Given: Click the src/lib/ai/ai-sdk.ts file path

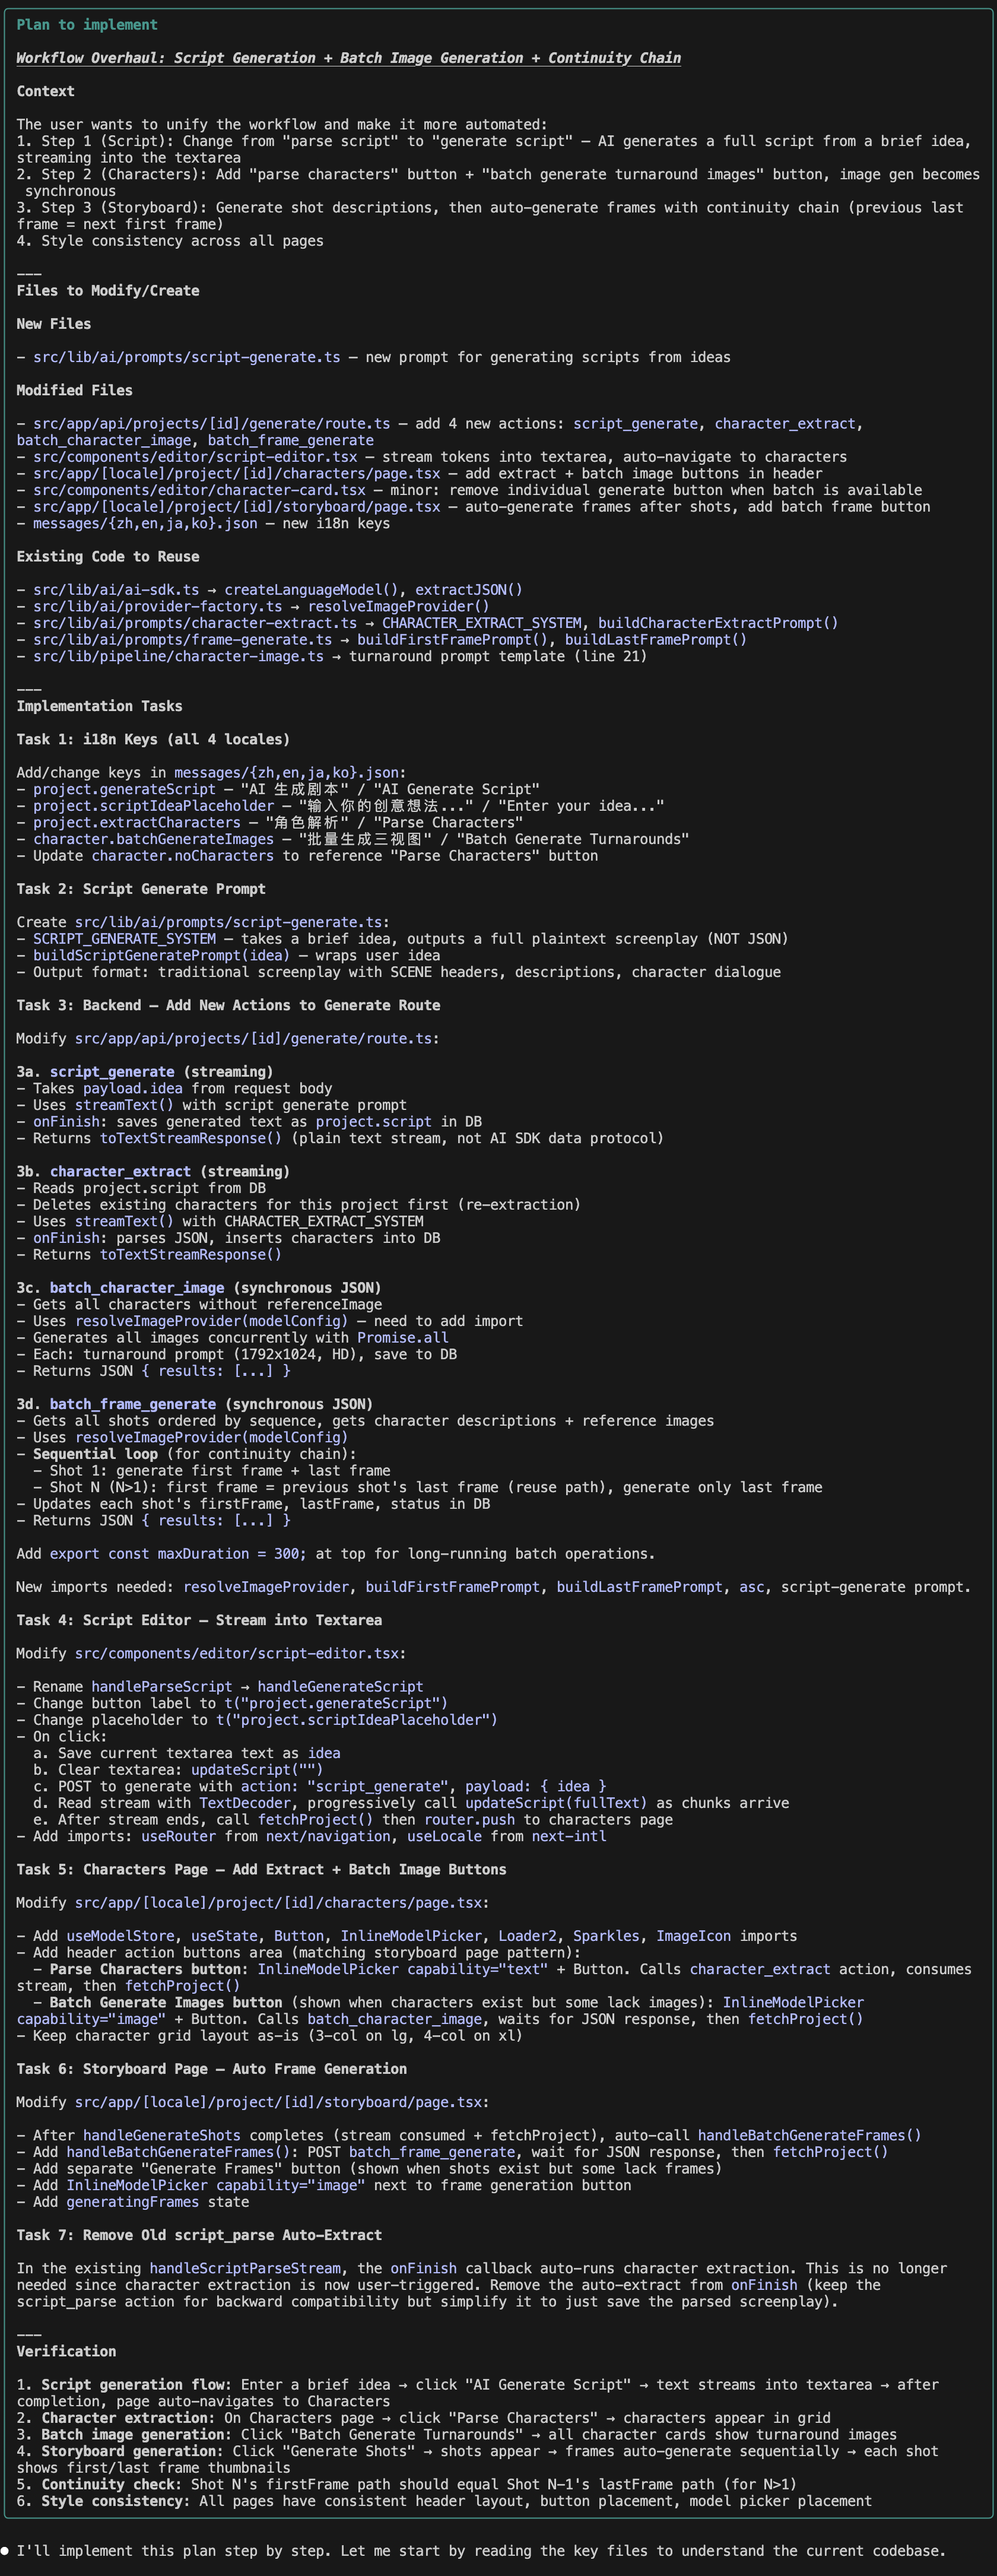Looking at the screenshot, I should (116, 590).
